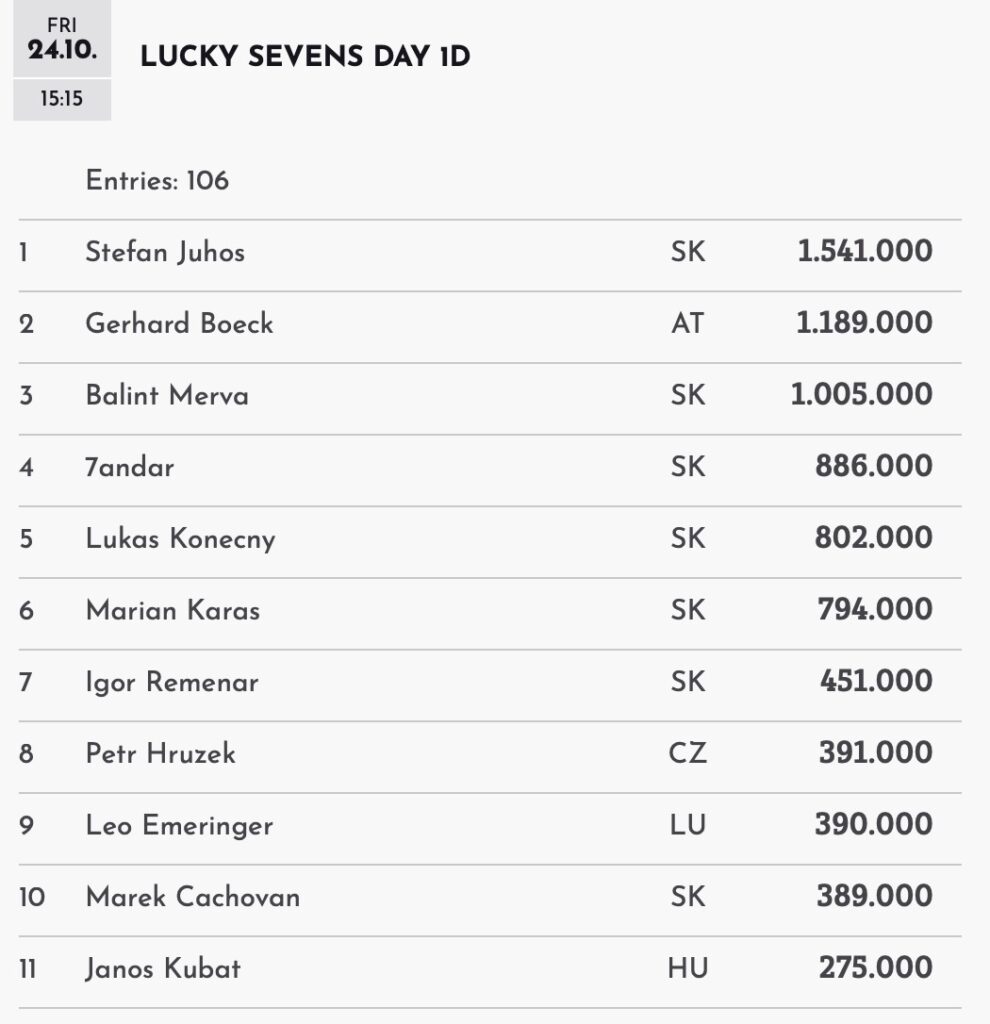This screenshot has width=990, height=1024.
Task: Click the AT country code for Gerhard Boeck
Action: pyautogui.click(x=687, y=324)
